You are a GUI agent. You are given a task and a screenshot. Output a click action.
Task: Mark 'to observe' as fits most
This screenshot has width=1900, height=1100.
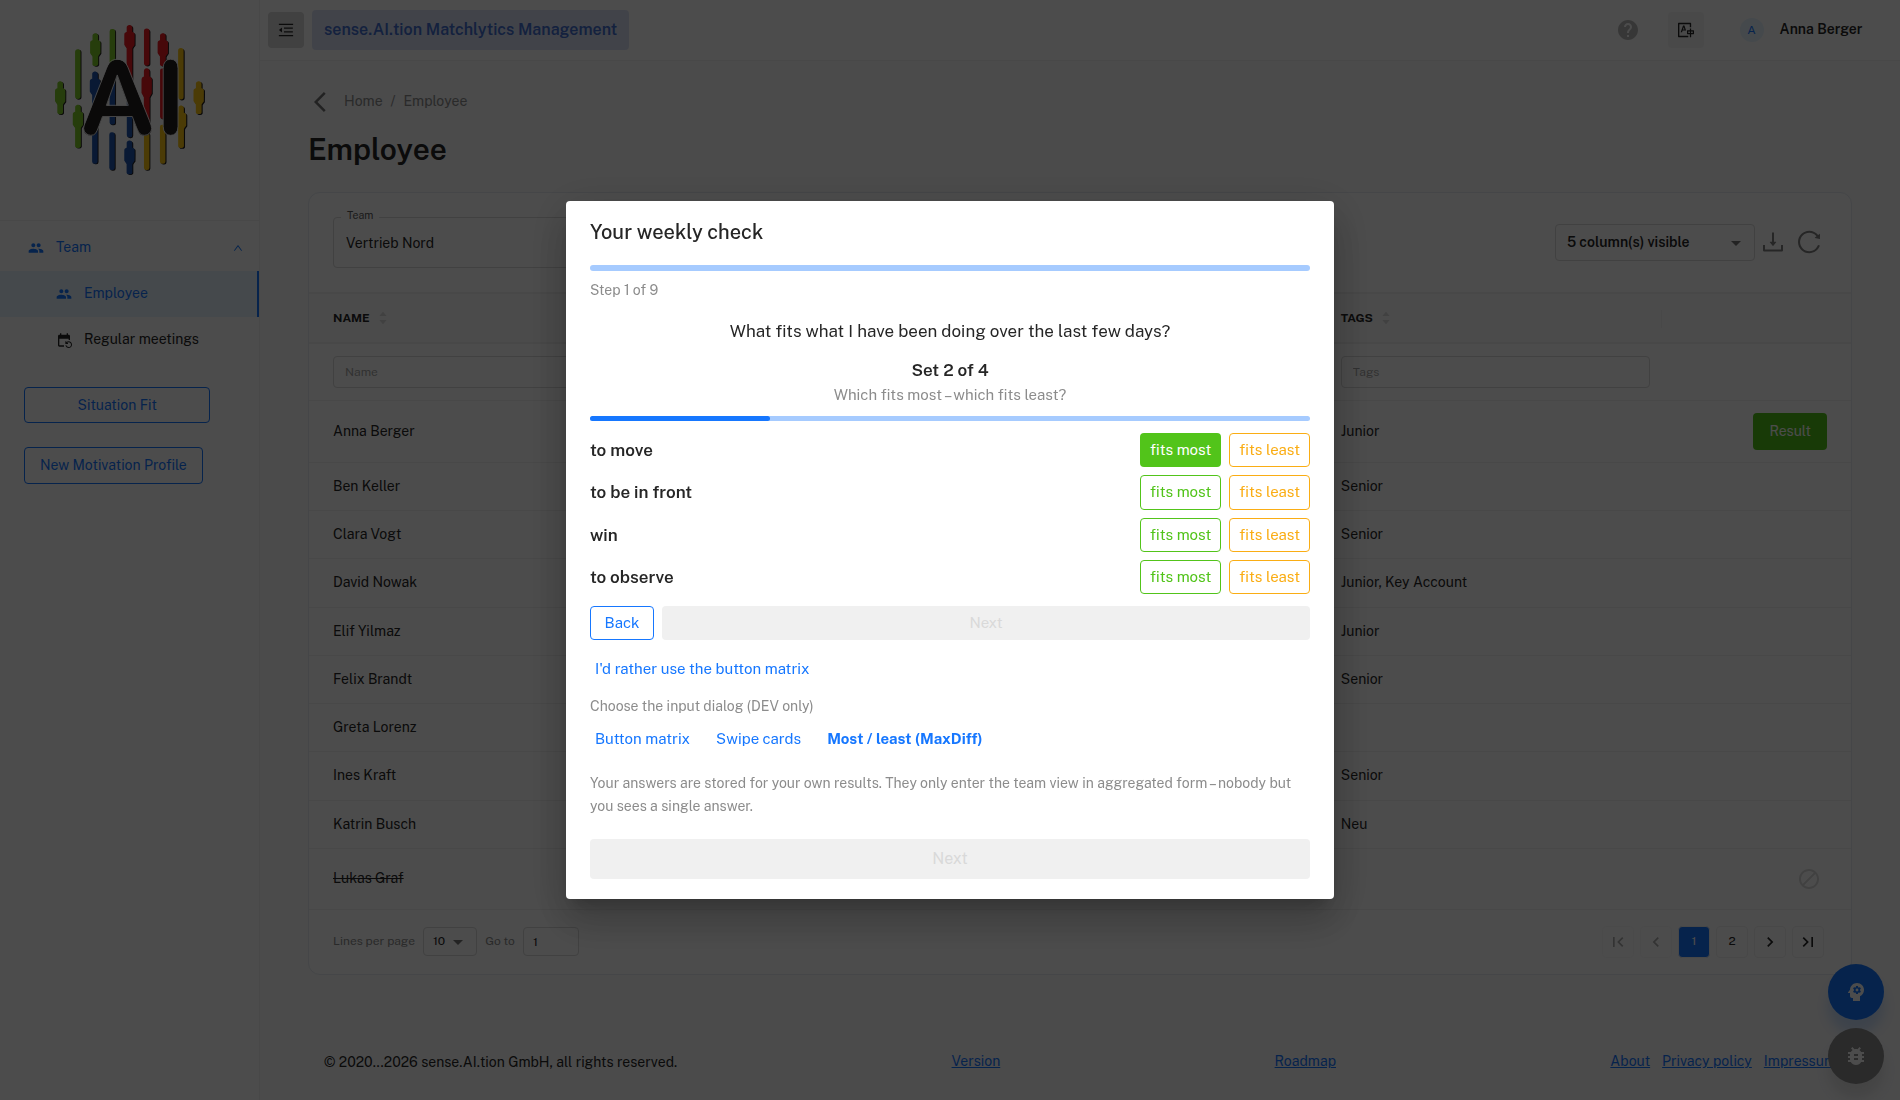[1180, 577]
